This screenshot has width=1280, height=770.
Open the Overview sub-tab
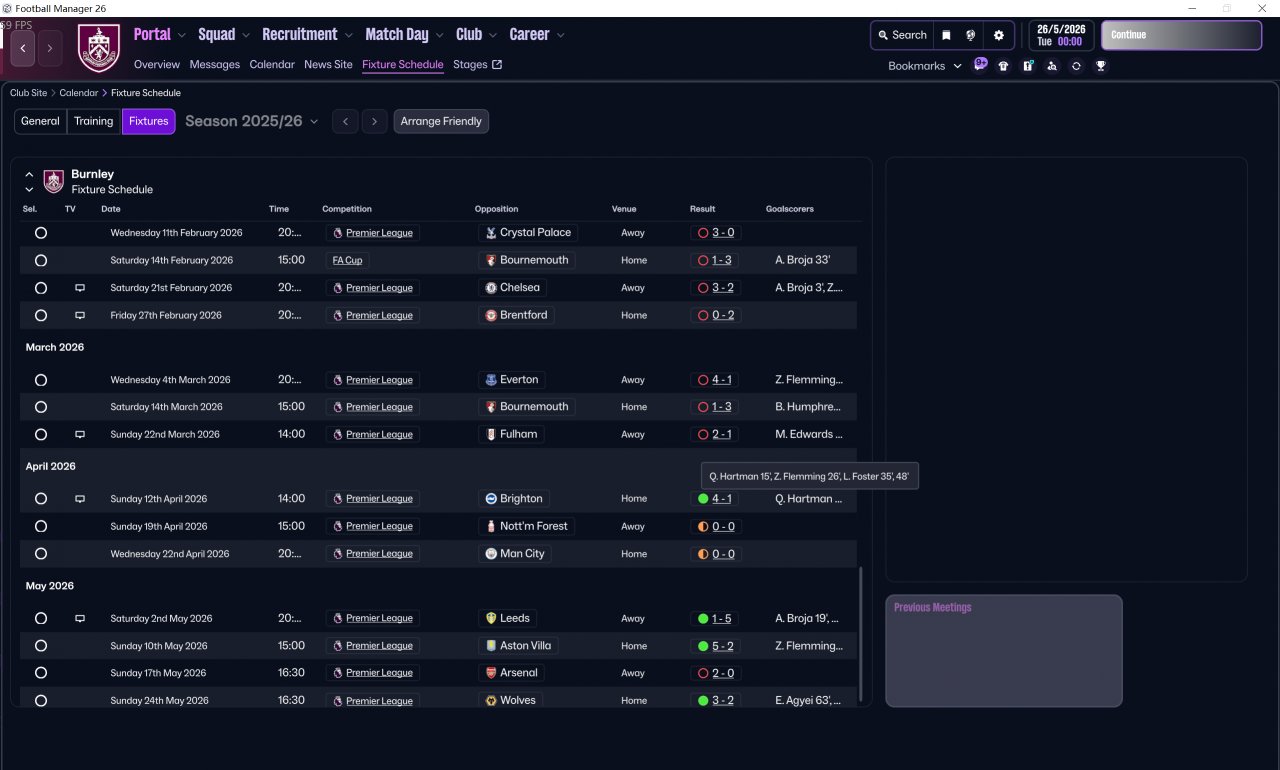pos(157,65)
